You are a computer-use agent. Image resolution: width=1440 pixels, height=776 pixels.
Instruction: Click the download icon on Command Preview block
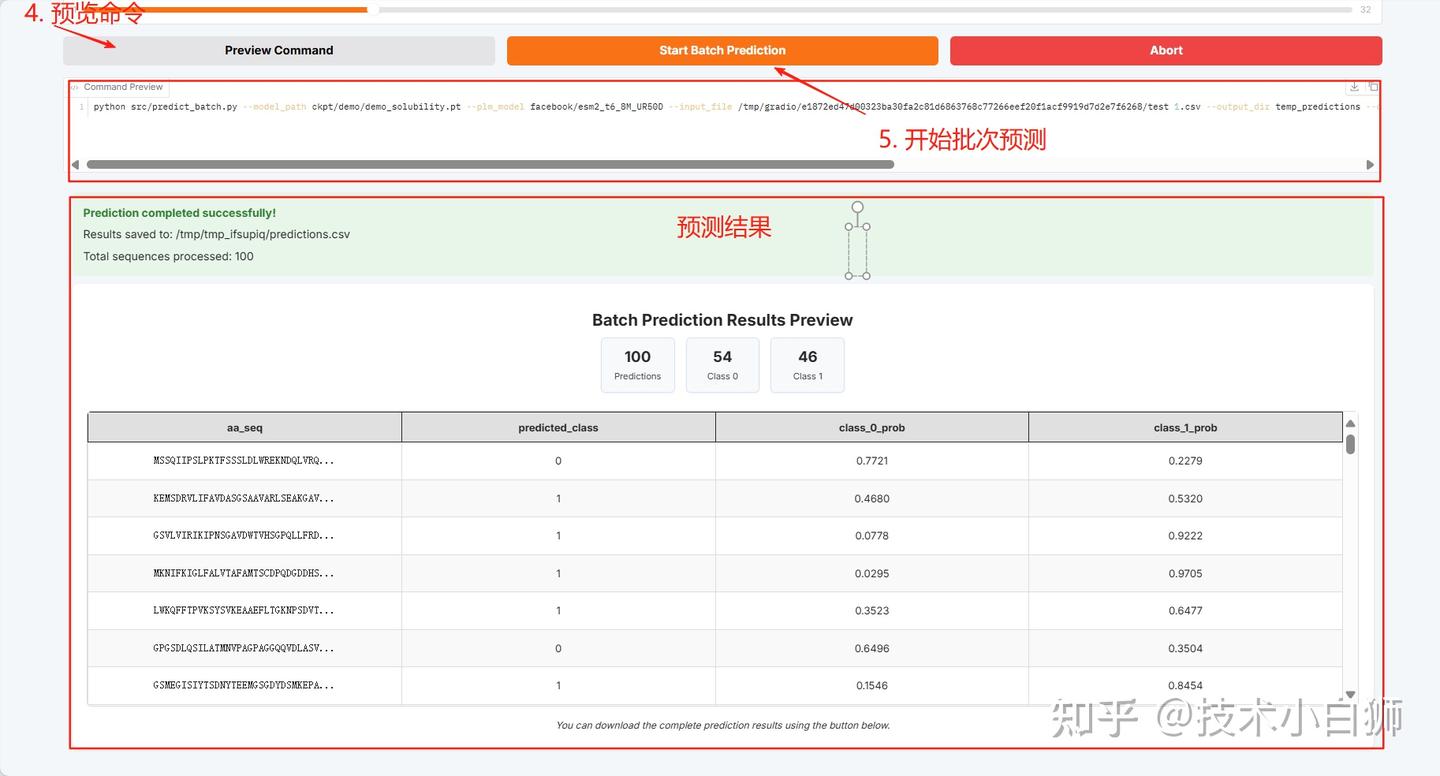[1354, 87]
